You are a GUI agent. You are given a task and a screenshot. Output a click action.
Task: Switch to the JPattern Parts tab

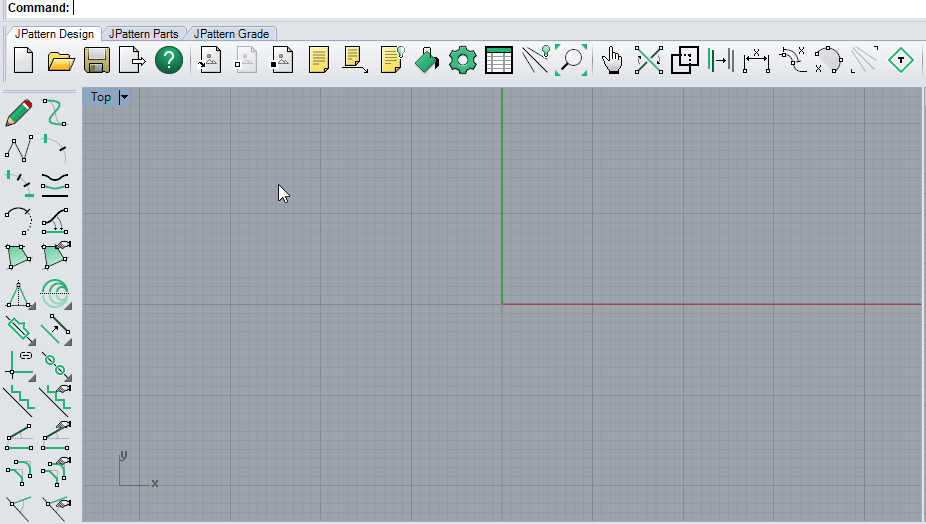tap(144, 34)
